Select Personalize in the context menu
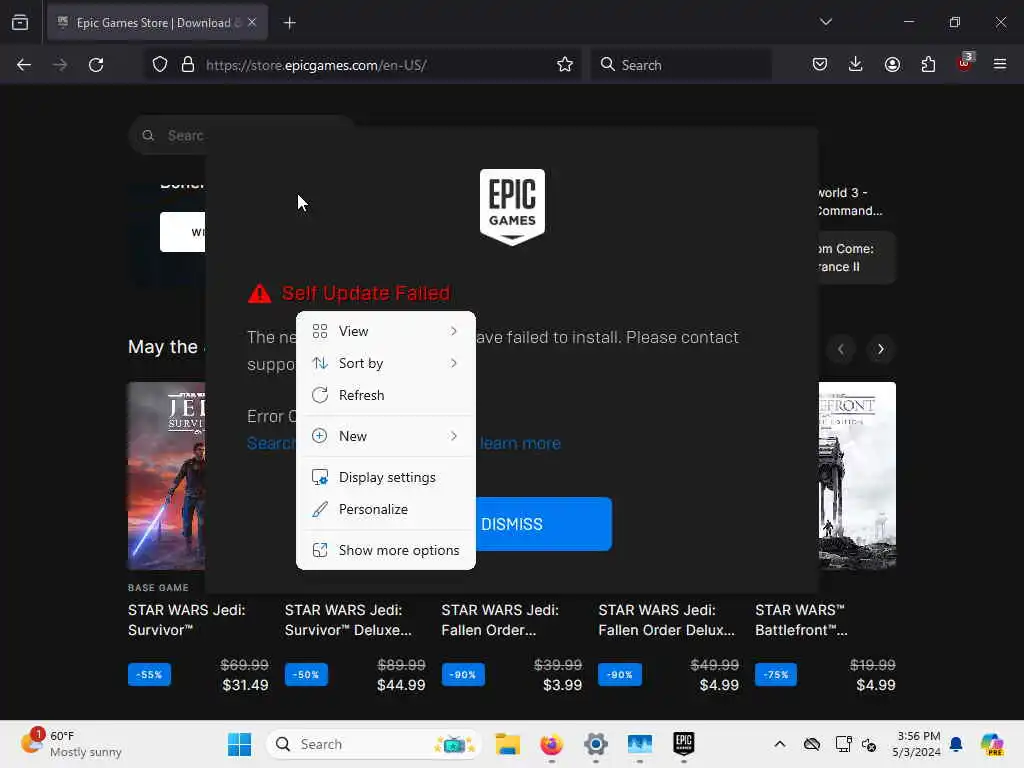This screenshot has height=768, width=1024. click(386, 509)
